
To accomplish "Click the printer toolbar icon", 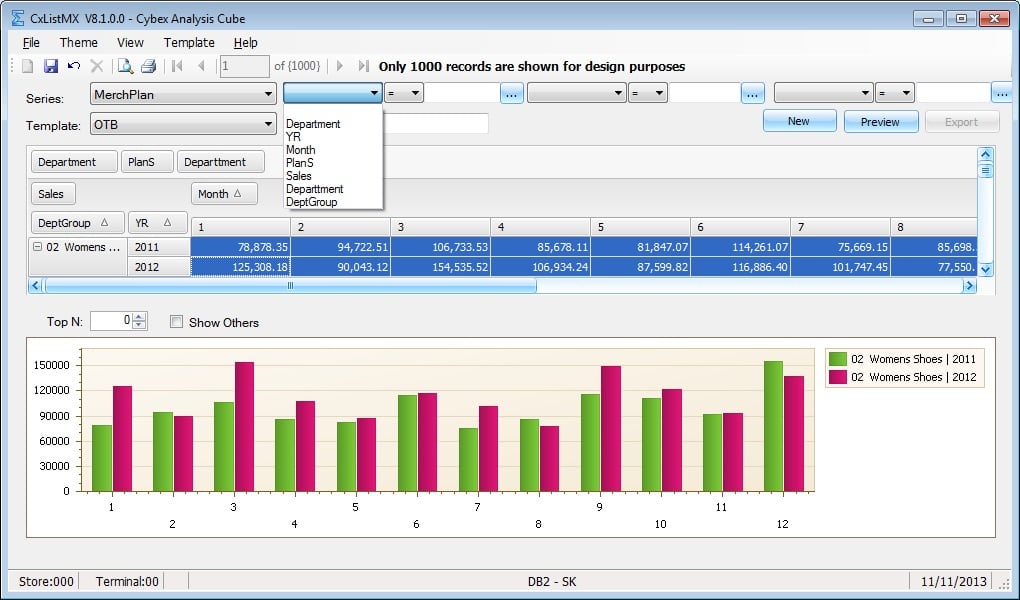I will (148, 66).
